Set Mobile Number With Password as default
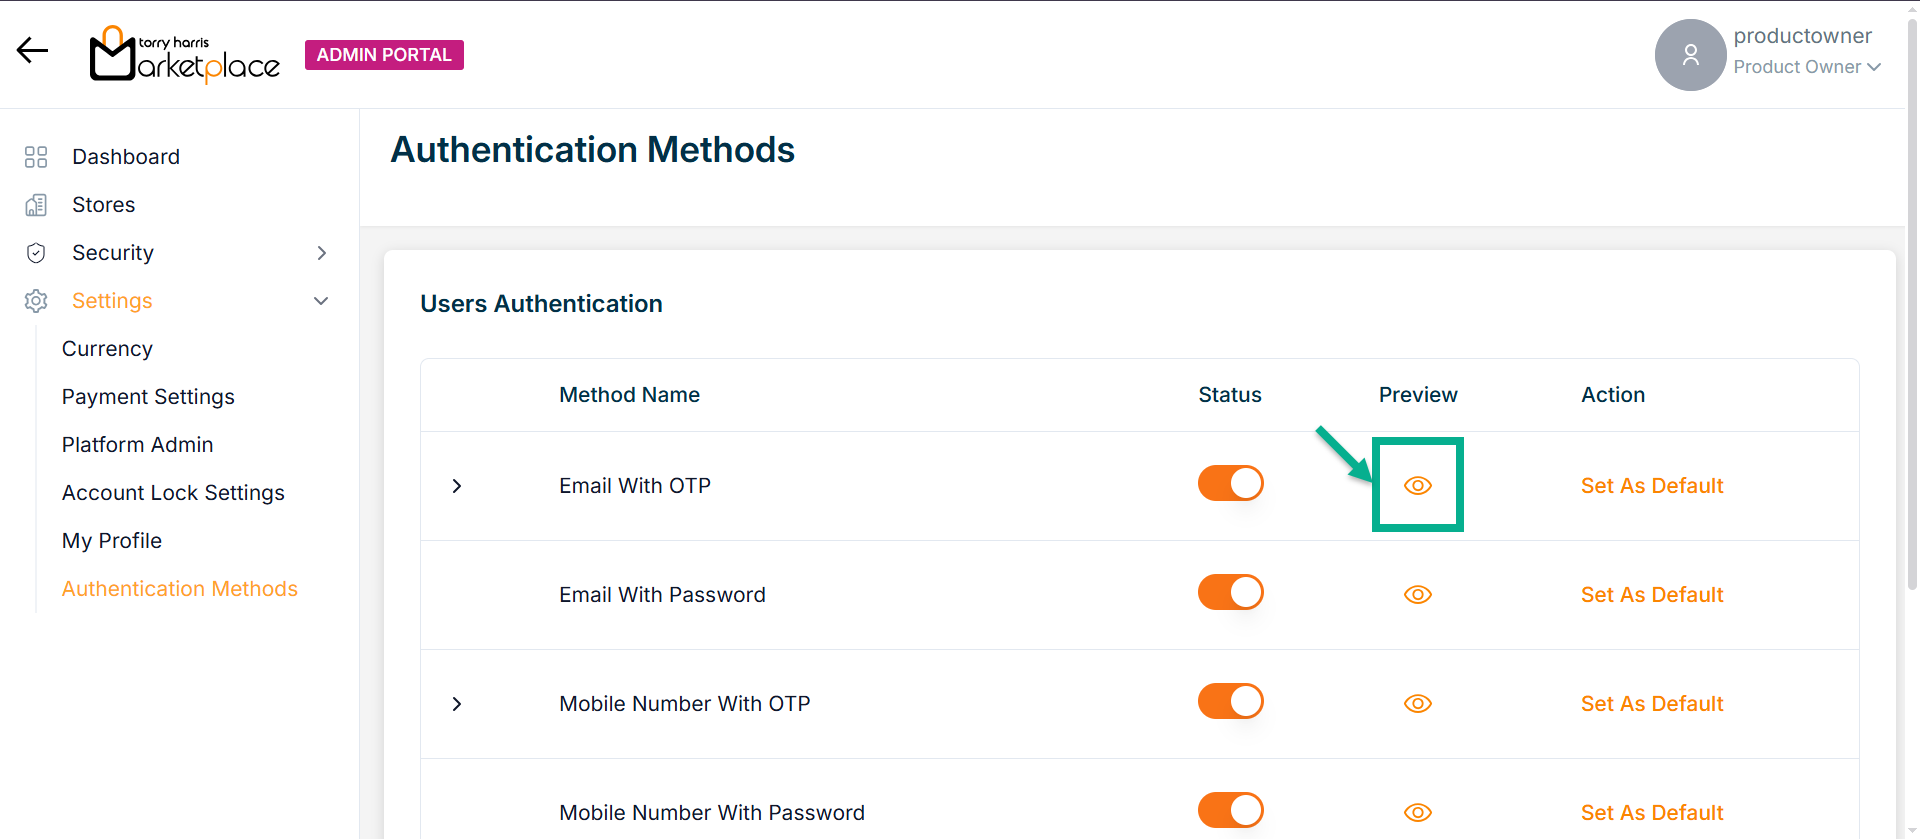The height and width of the screenshot is (839, 1920). click(x=1651, y=813)
